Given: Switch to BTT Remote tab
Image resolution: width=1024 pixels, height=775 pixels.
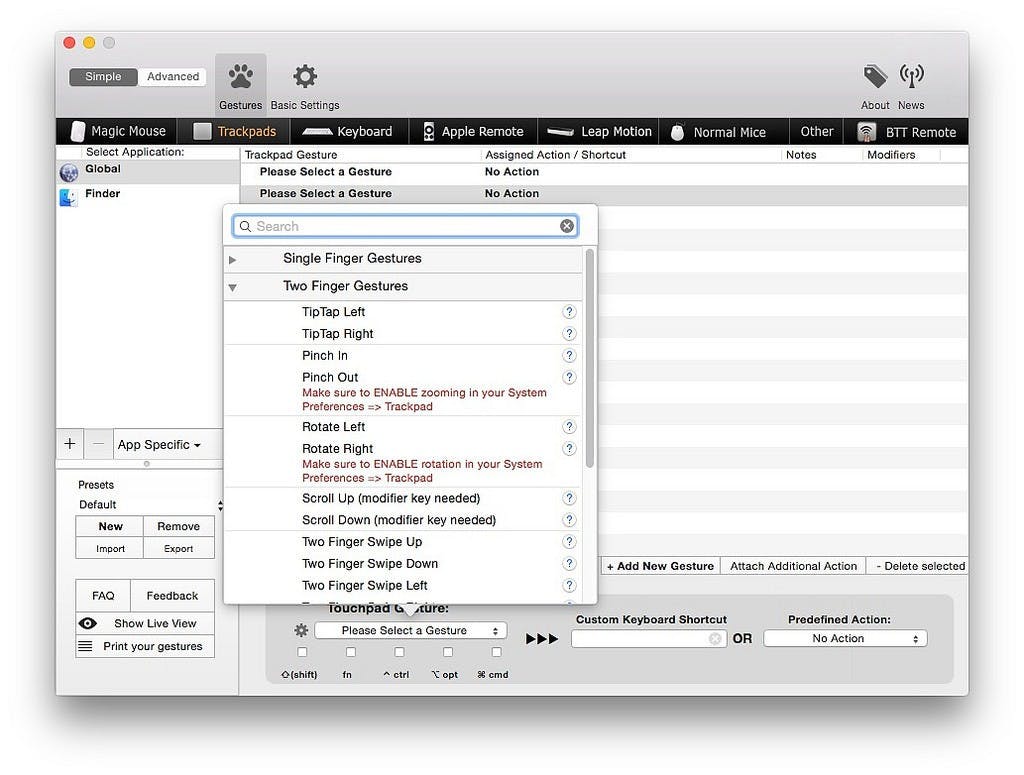Looking at the screenshot, I should click(906, 132).
